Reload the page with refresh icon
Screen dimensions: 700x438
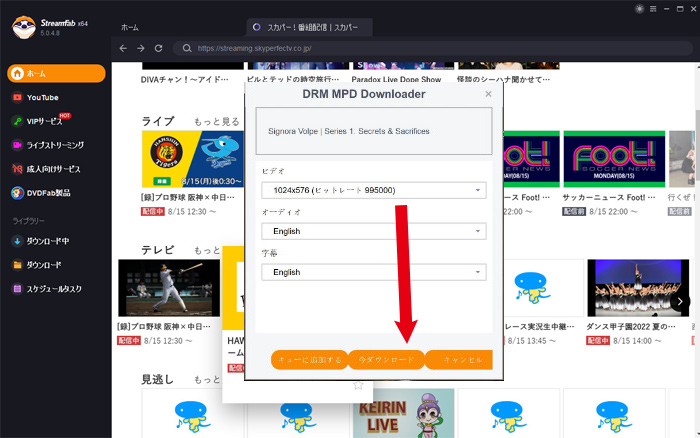pos(158,48)
